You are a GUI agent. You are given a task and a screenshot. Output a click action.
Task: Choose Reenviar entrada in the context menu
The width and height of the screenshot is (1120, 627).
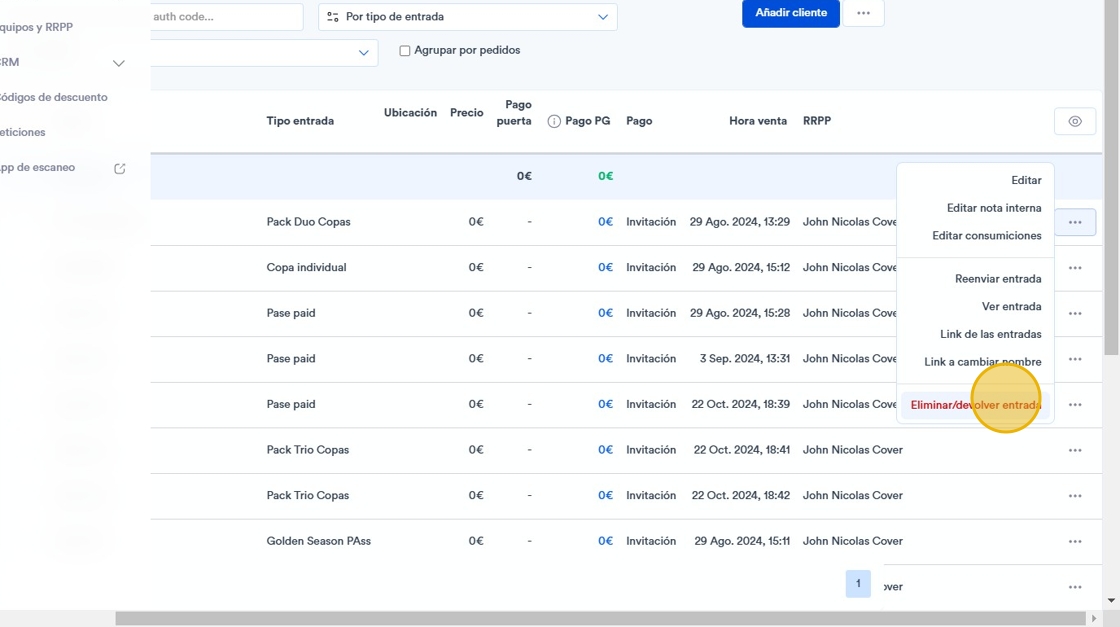[998, 279]
